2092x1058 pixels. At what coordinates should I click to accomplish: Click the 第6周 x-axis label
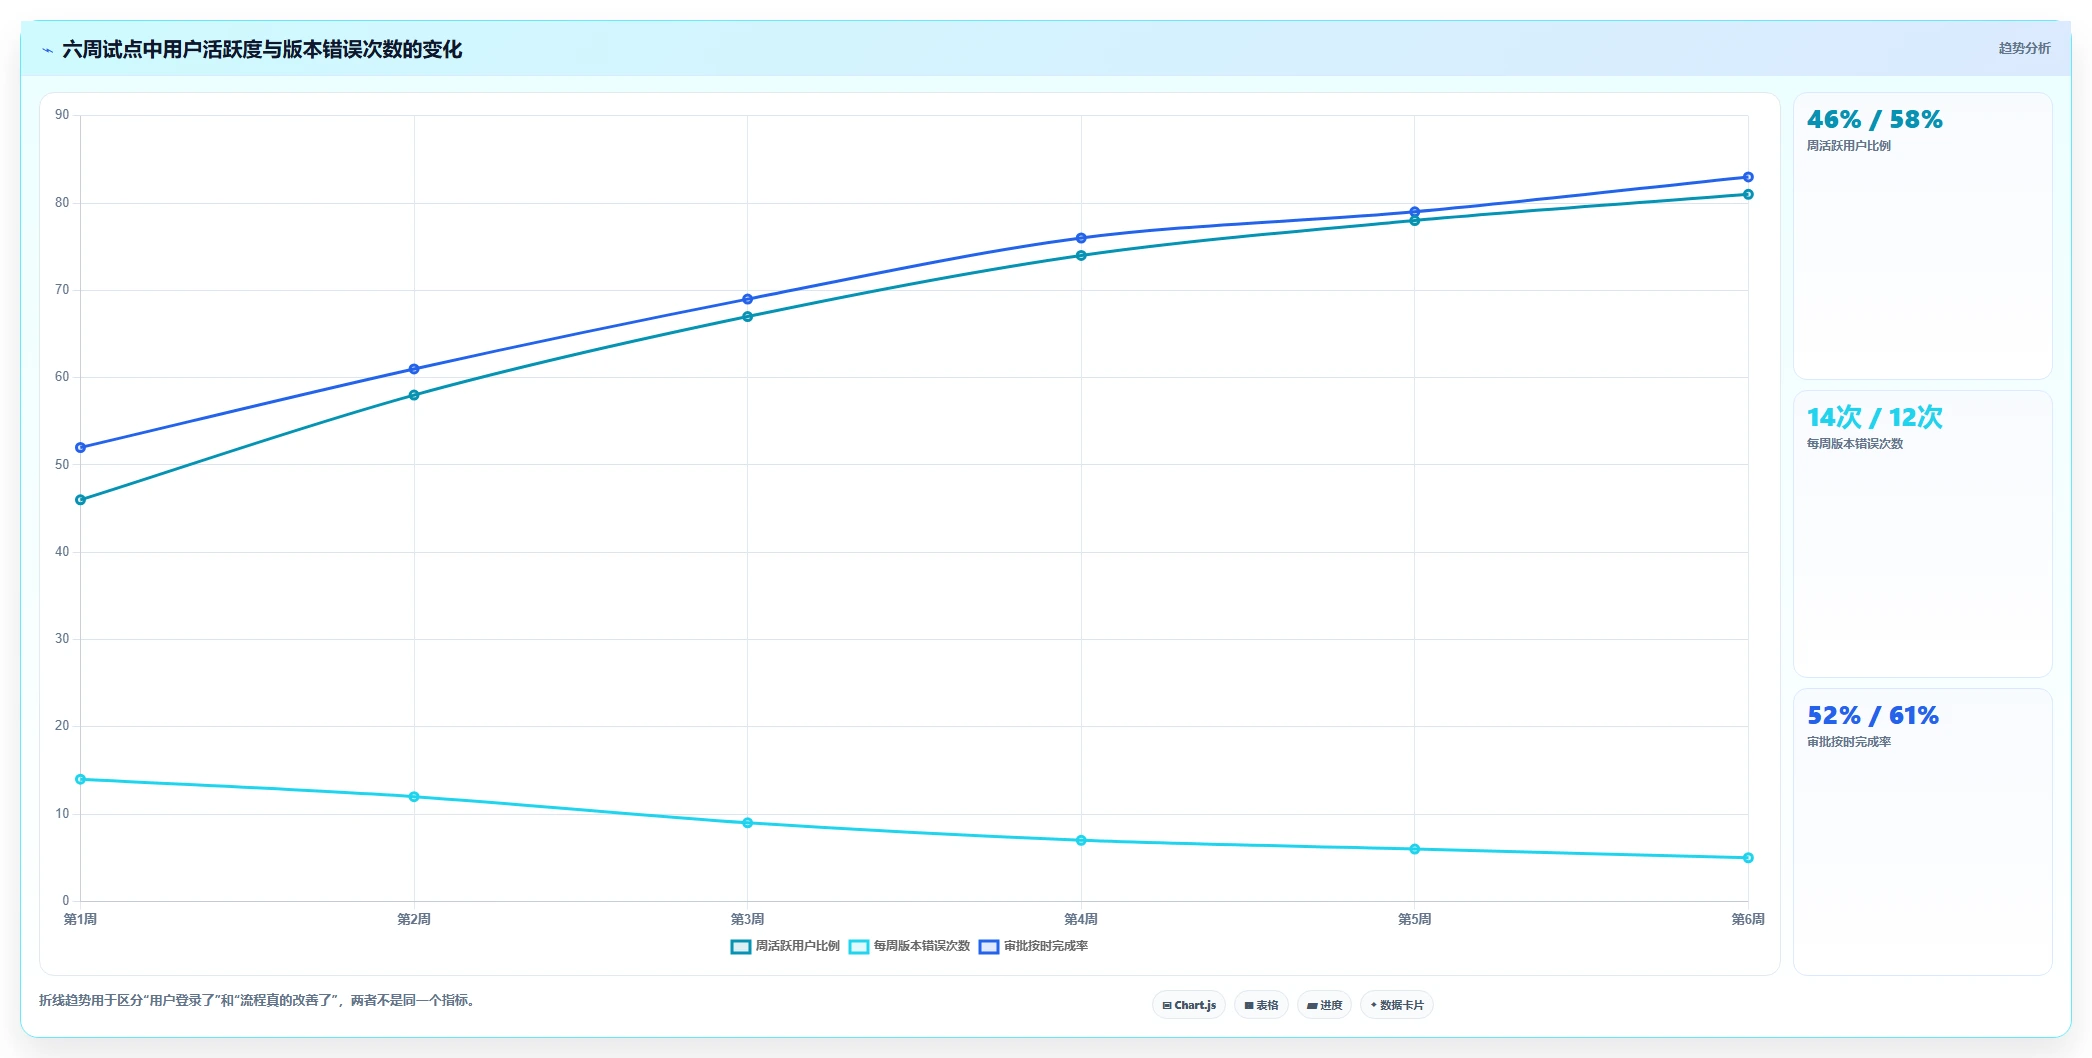[x=1748, y=919]
